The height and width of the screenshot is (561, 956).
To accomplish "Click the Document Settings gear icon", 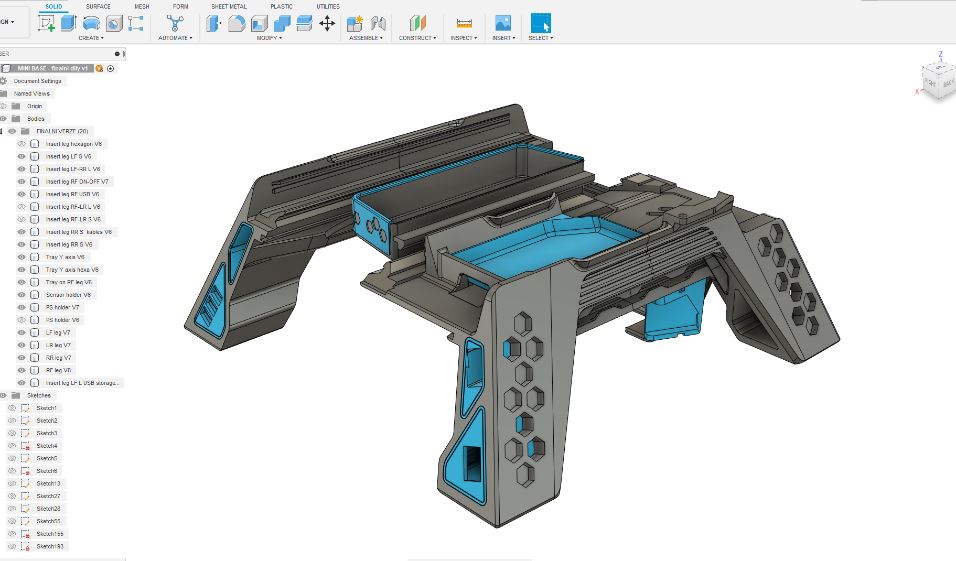I will pyautogui.click(x=3, y=80).
